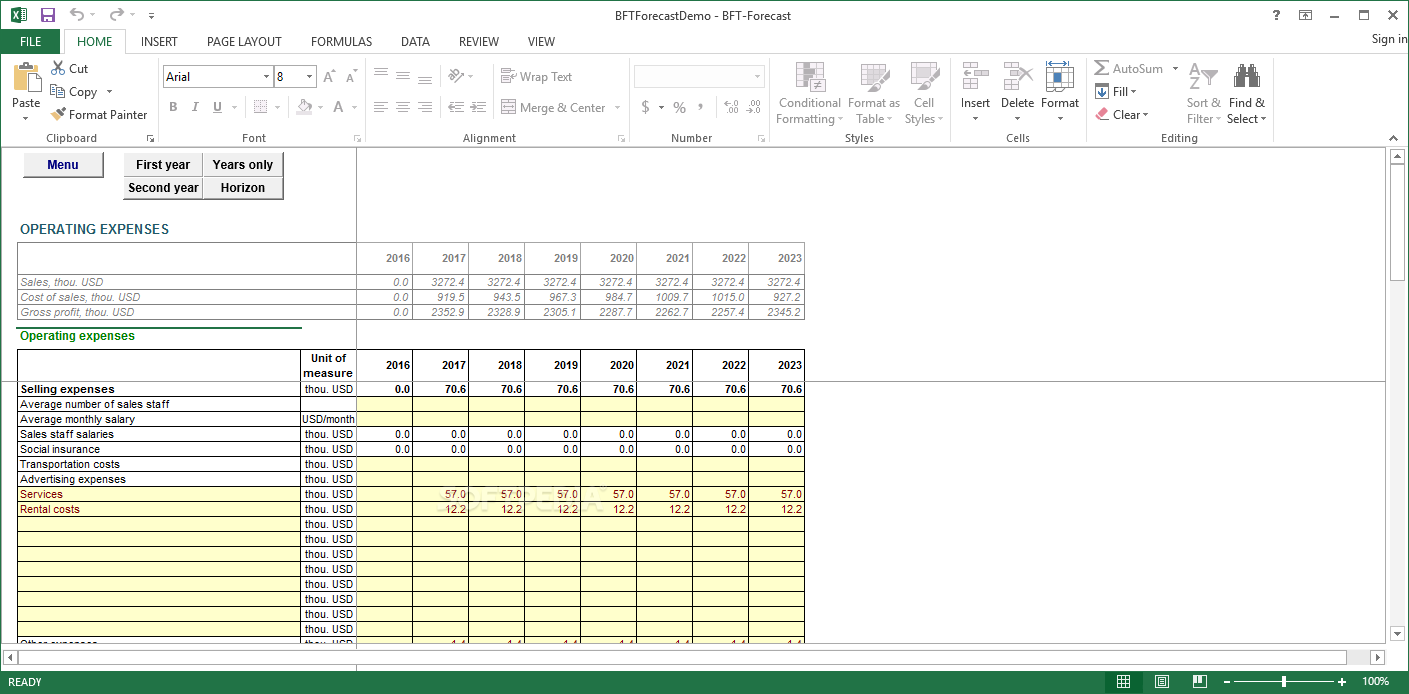This screenshot has width=1409, height=694.
Task: Click the Save icon in quick access toolbar
Action: 48,15
